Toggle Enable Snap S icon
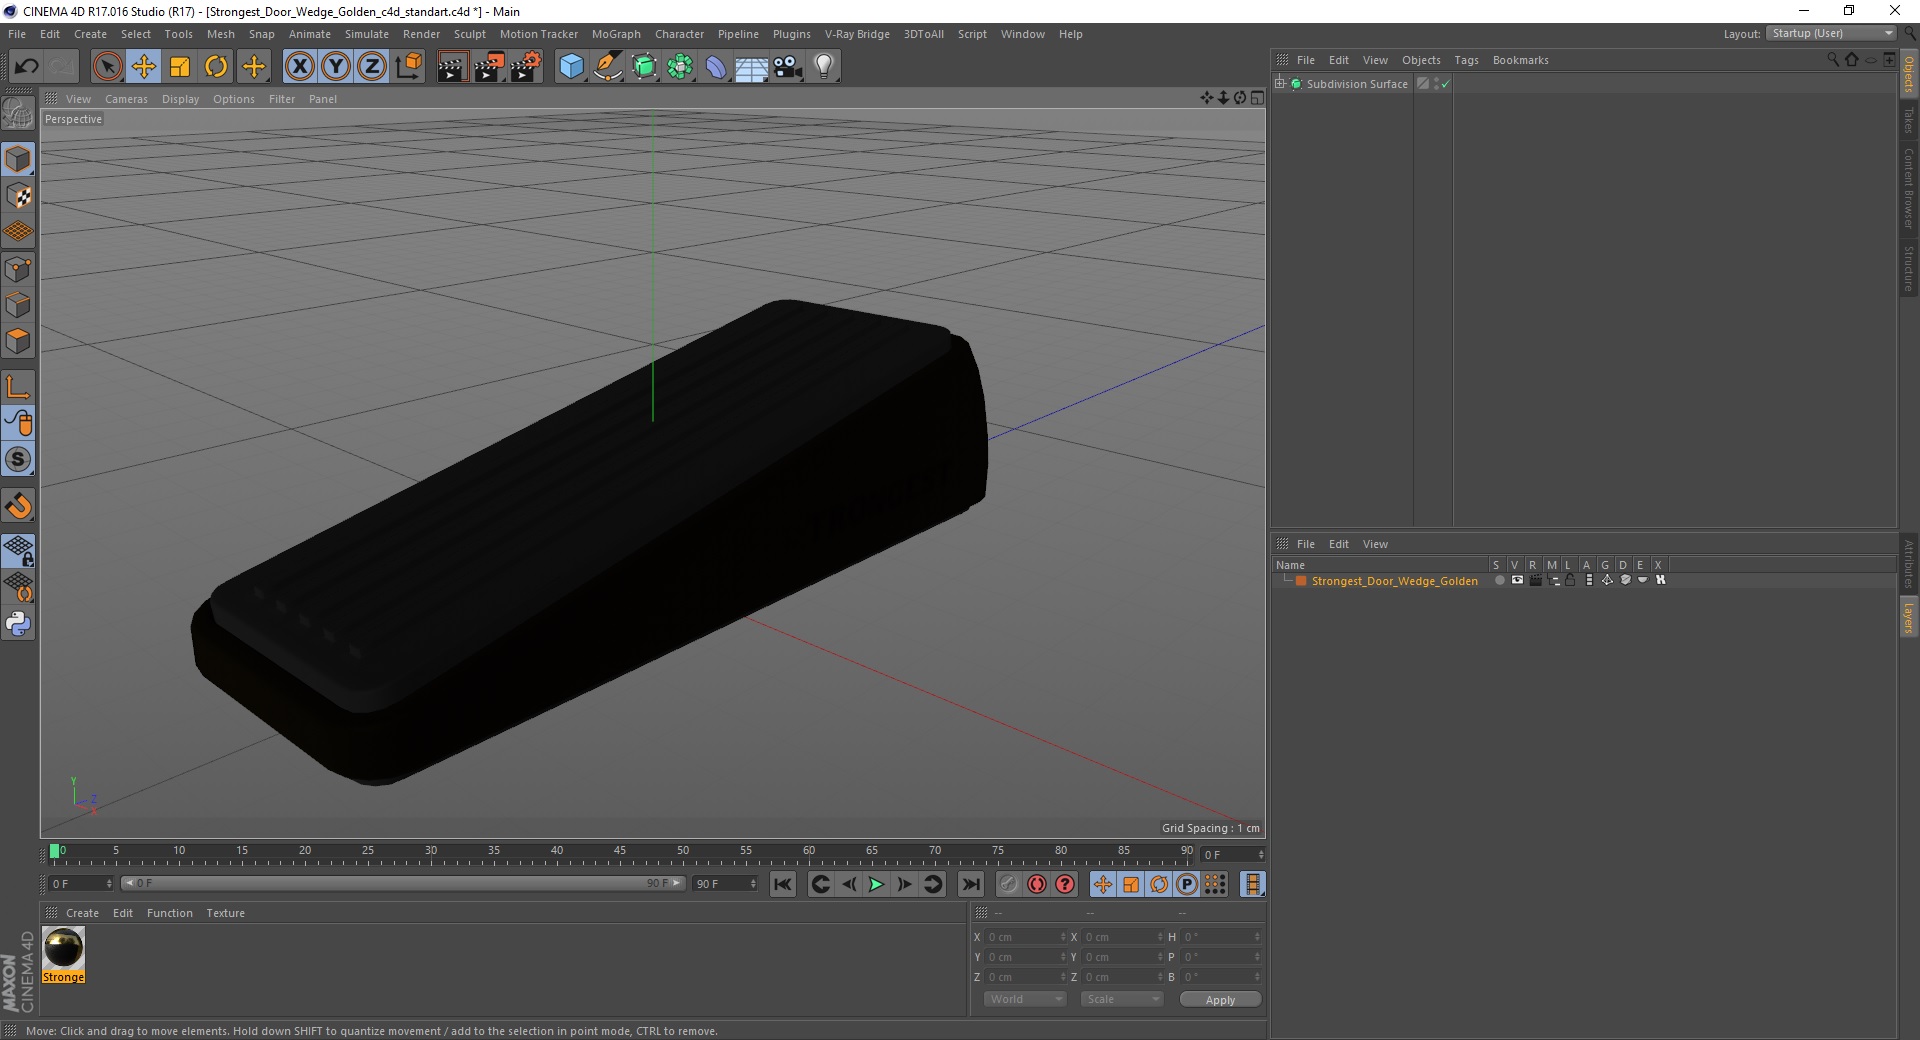Image resolution: width=1920 pixels, height=1040 pixels. 18,459
